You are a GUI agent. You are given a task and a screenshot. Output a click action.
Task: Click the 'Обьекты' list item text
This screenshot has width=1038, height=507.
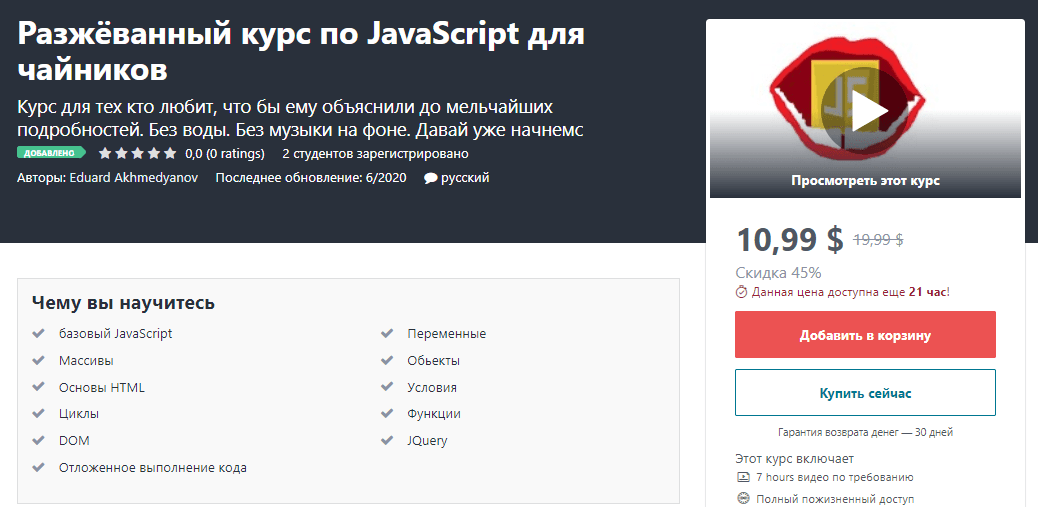coord(434,361)
